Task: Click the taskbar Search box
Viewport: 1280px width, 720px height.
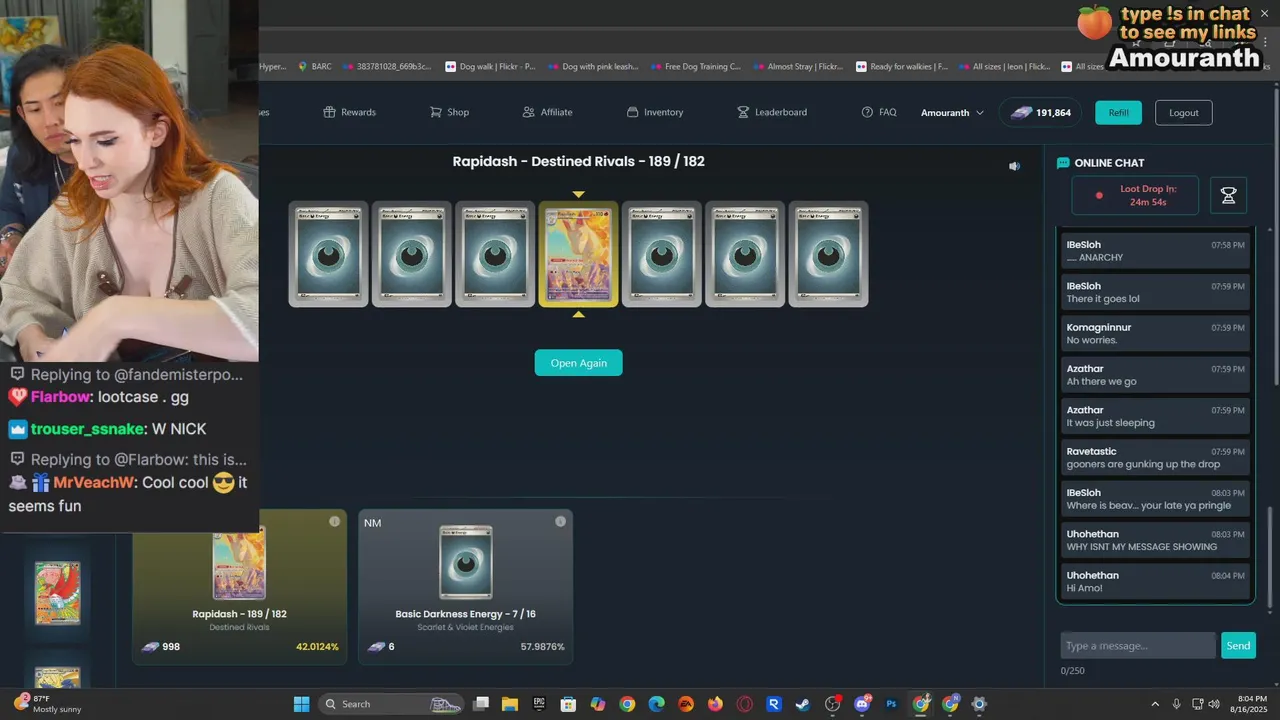Action: pyautogui.click(x=391, y=704)
